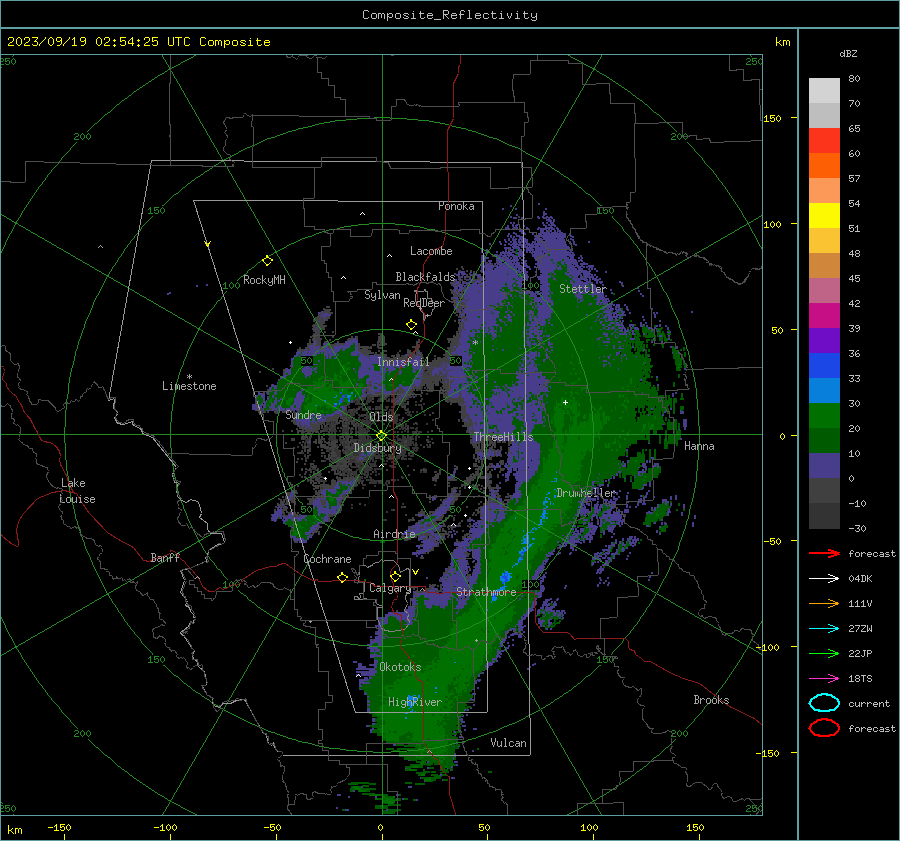The height and width of the screenshot is (841, 900).
Task: Select the slate purple 10-0 dBZ swatch
Action: point(824,466)
